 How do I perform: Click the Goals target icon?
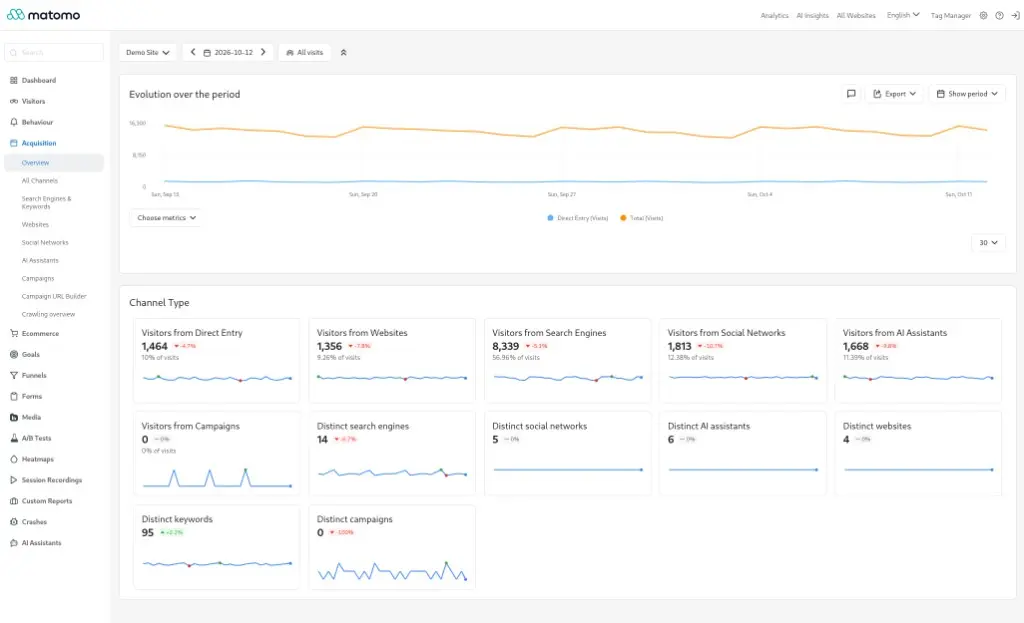point(14,355)
